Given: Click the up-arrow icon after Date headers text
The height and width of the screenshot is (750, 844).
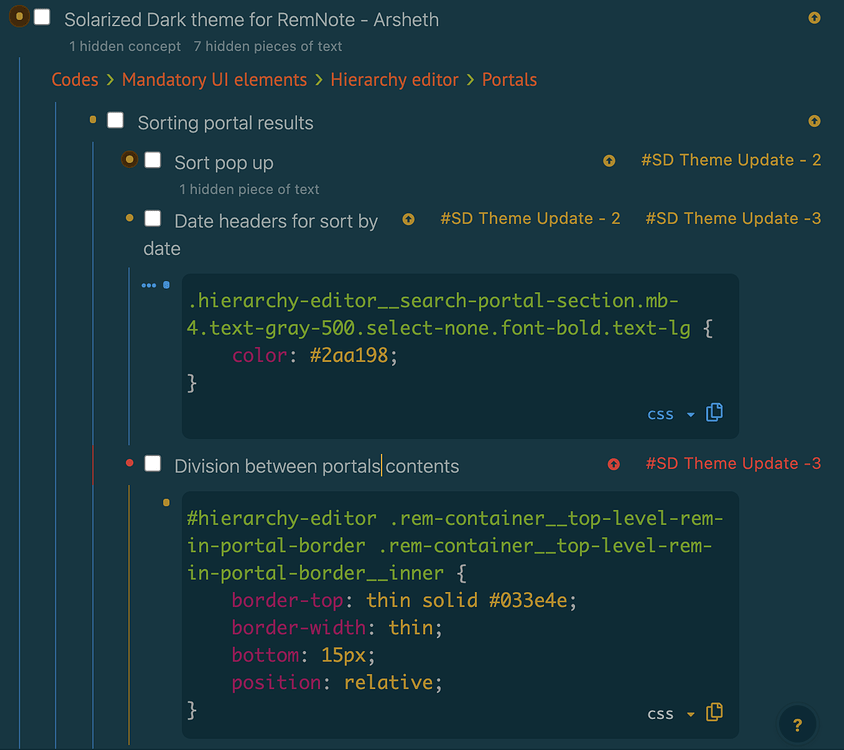Looking at the screenshot, I should click(x=408, y=219).
